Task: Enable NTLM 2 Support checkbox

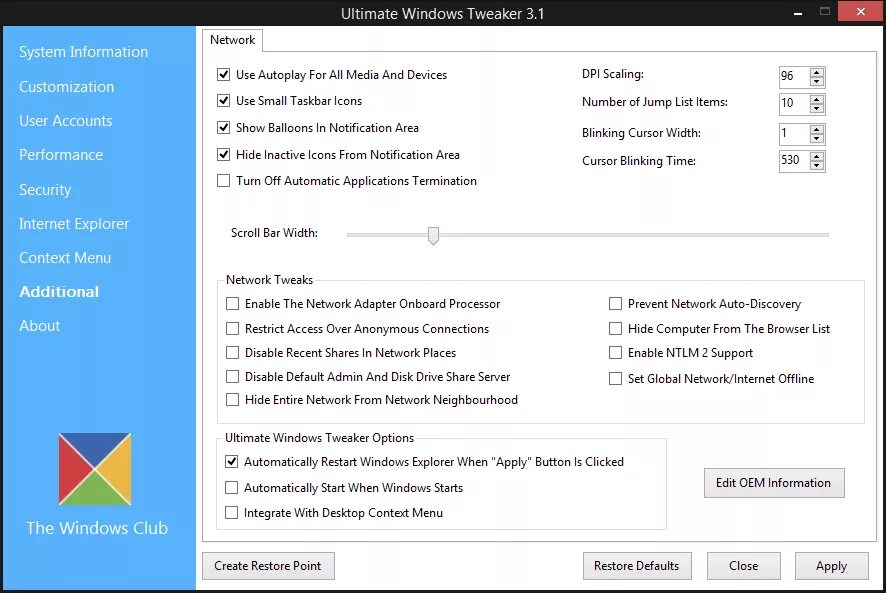Action: pos(615,353)
